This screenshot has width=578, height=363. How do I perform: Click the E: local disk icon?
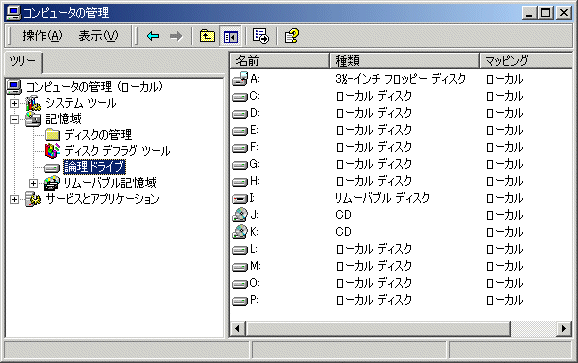[240, 131]
